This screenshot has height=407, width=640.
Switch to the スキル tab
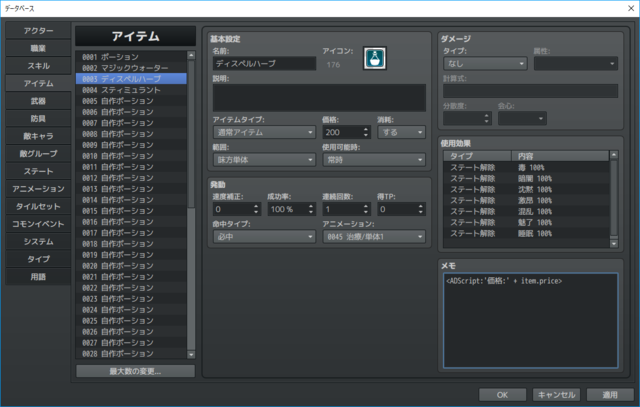[x=38, y=66]
